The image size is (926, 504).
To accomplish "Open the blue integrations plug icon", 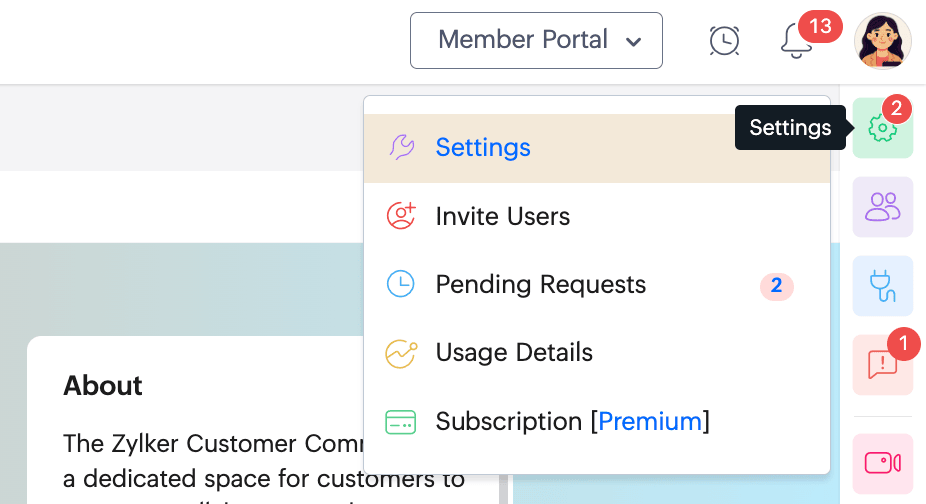I will click(x=883, y=286).
